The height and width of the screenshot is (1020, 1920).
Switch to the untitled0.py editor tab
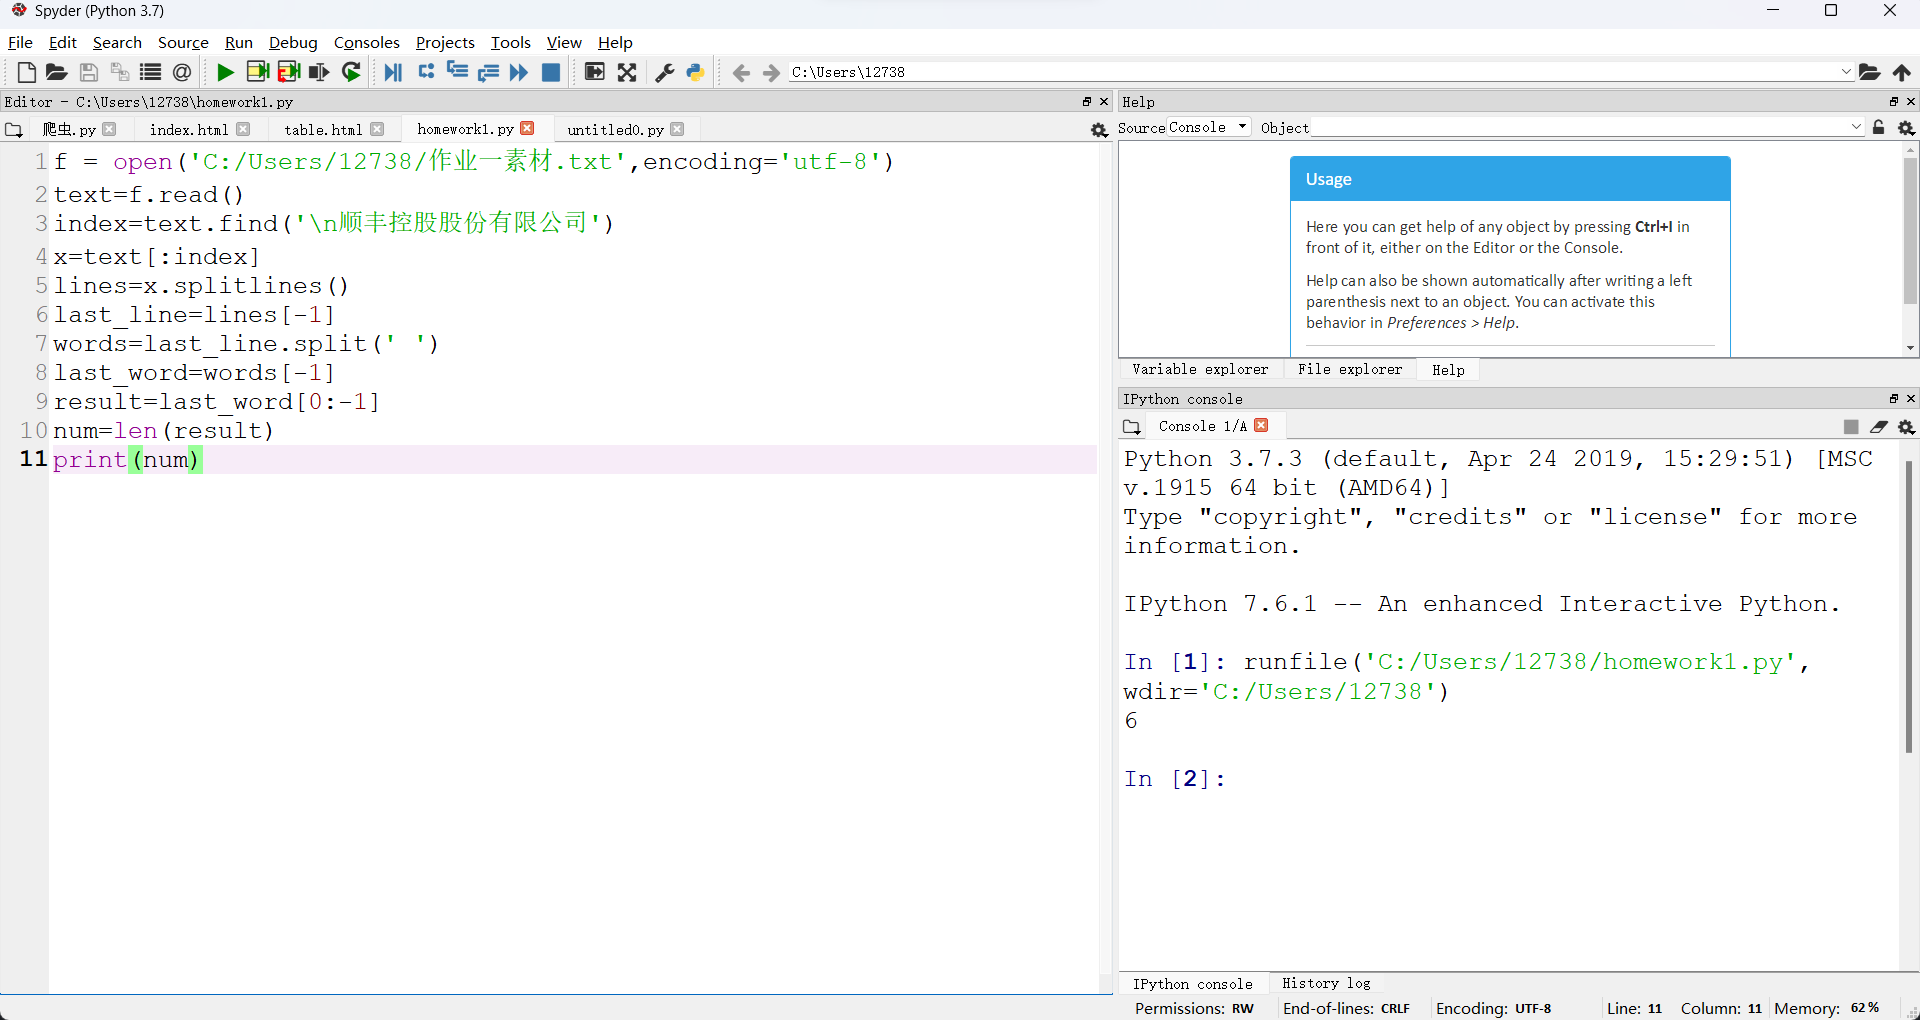point(615,130)
